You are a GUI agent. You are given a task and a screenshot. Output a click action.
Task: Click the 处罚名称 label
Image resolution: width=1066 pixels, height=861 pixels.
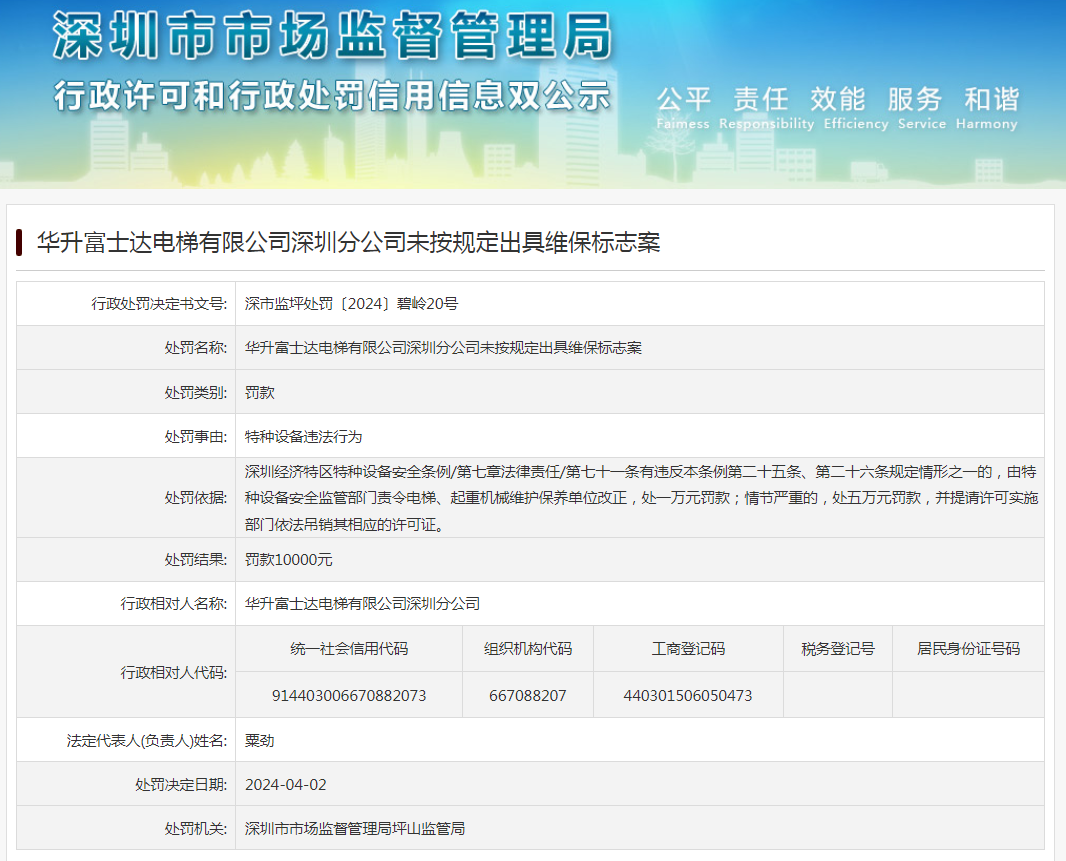(196, 348)
